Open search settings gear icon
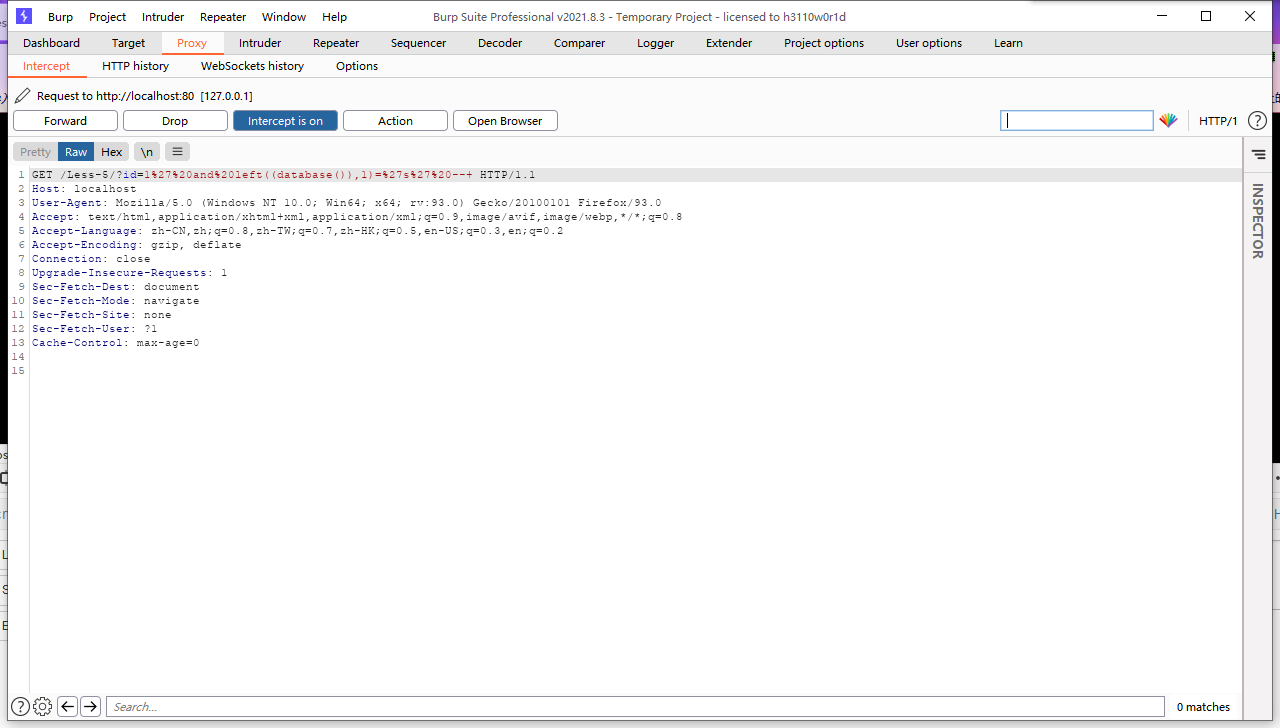 click(x=42, y=707)
